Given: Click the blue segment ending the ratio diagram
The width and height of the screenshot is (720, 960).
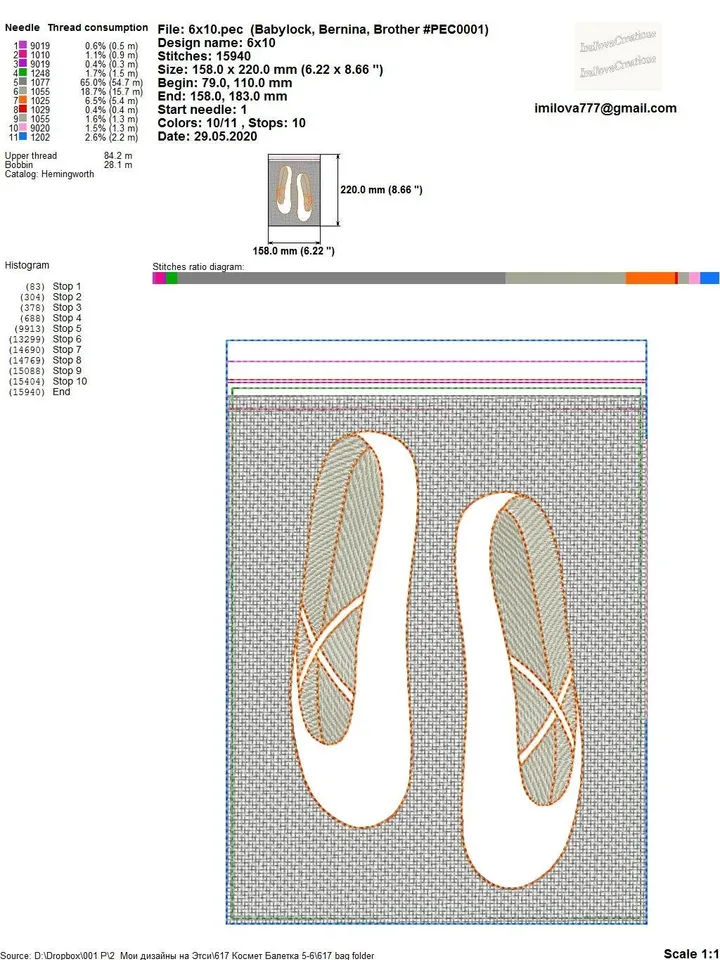Looking at the screenshot, I should (710, 278).
